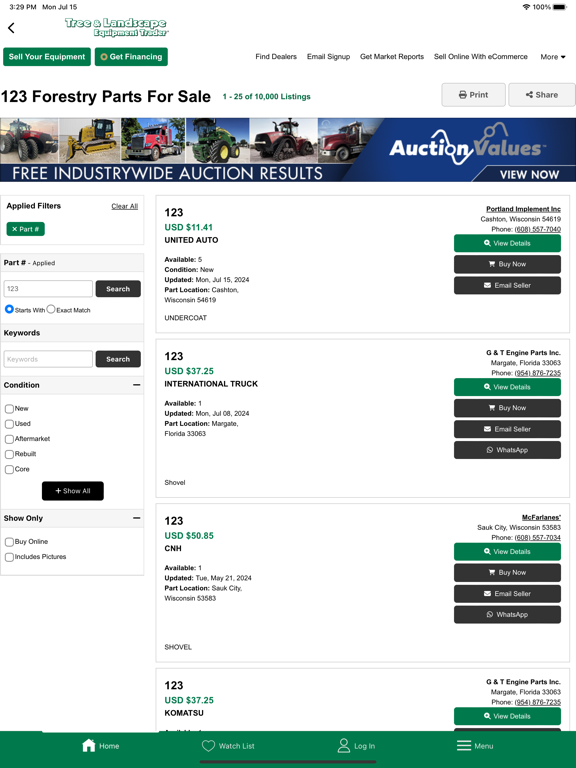Contact via WhatsApp for INTERNATIONAL TRUCK listing
This screenshot has width=576, height=768.
click(507, 450)
